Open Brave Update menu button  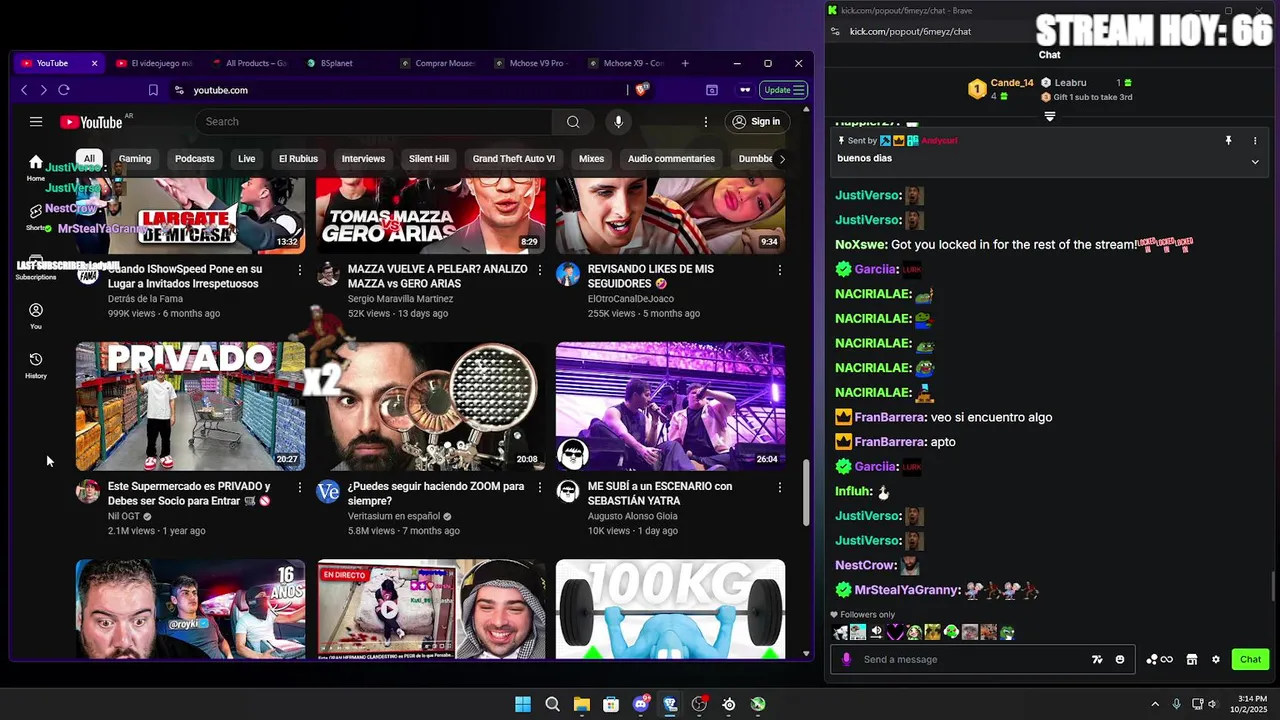pos(784,90)
